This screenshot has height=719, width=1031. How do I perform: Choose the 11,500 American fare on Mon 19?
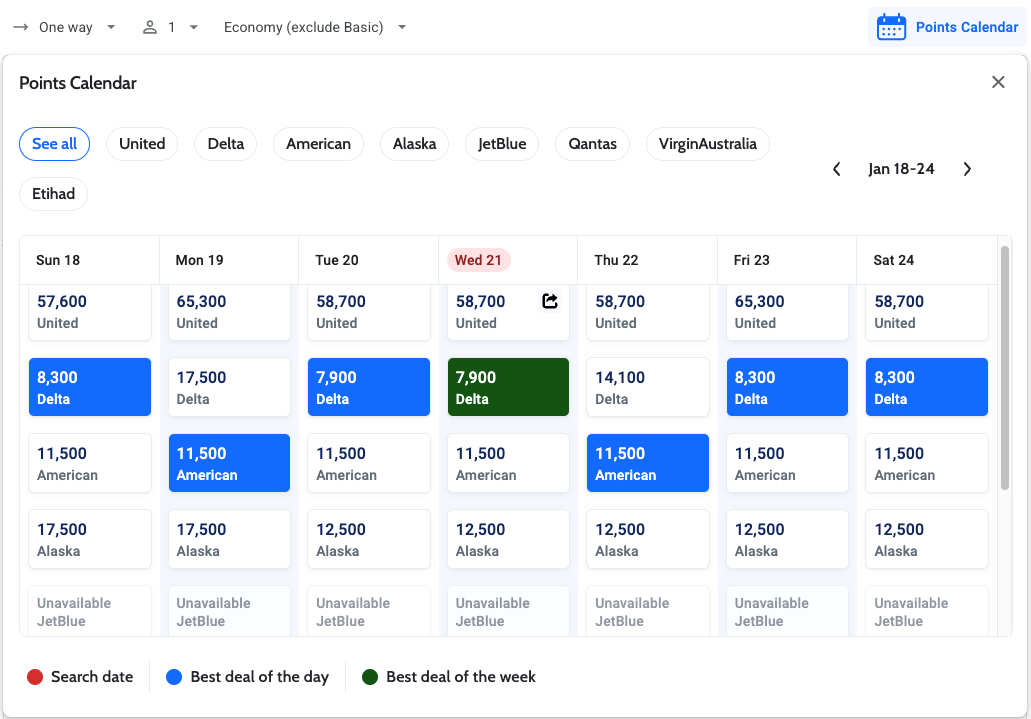pyautogui.click(x=229, y=463)
